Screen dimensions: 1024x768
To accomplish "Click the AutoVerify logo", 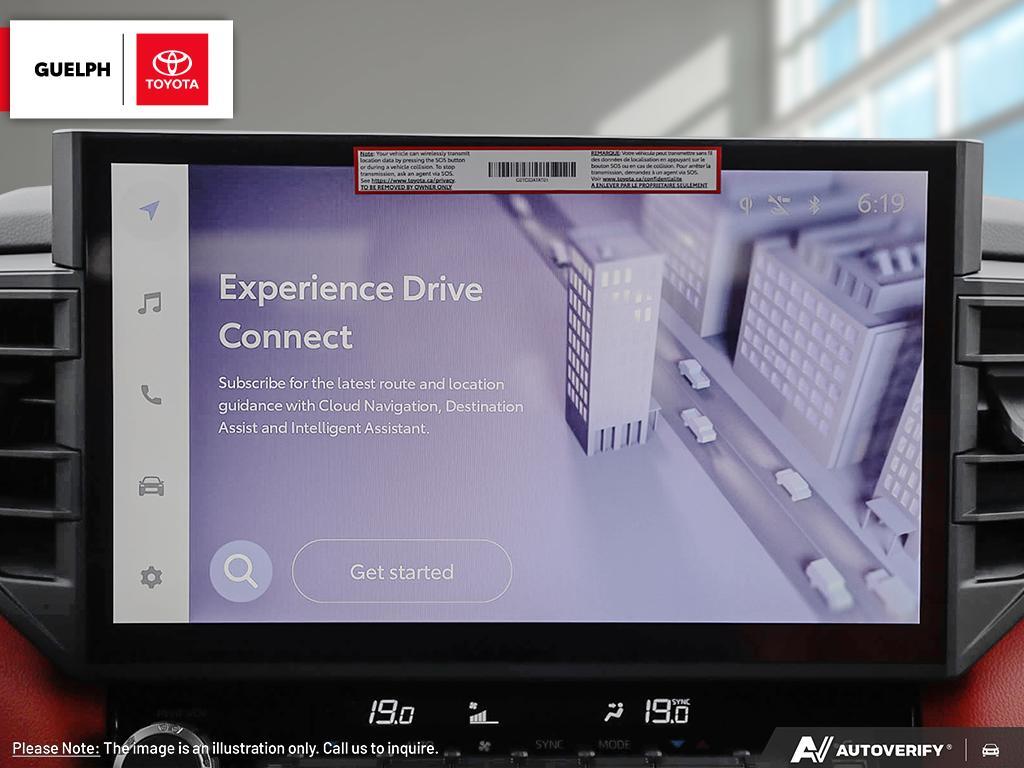I will tap(870, 749).
